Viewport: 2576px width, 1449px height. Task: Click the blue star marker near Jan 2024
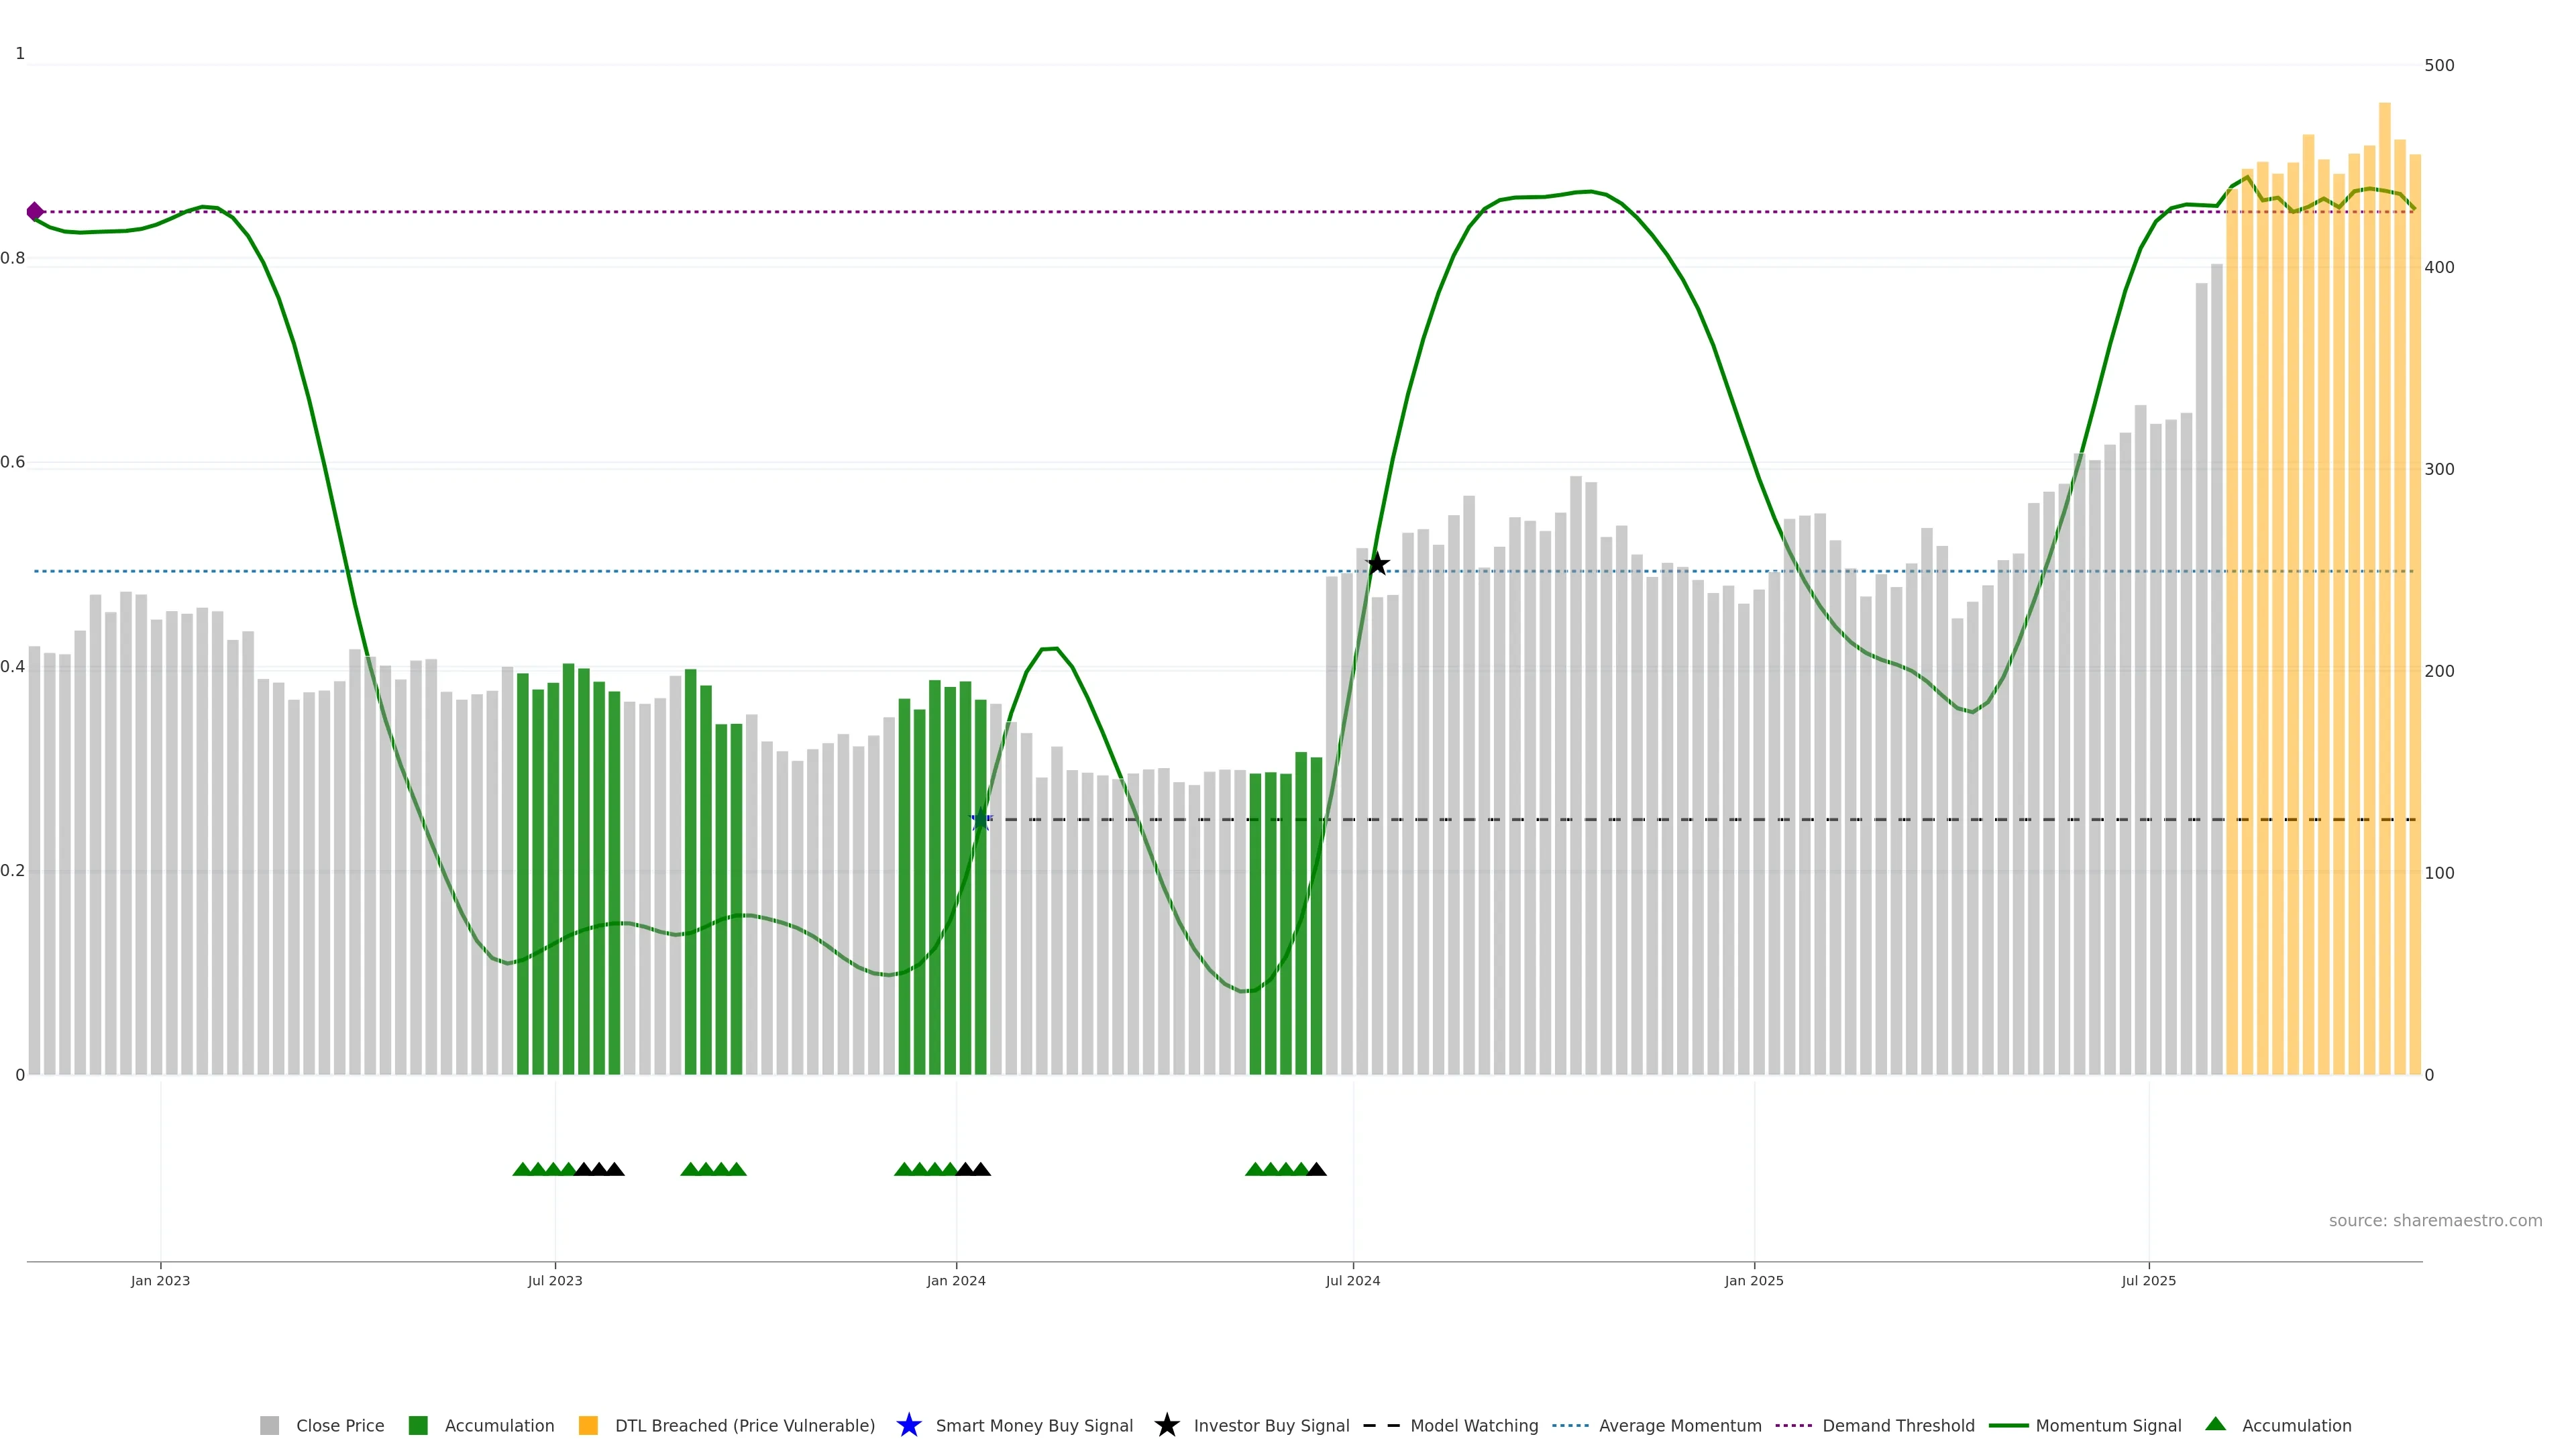click(x=981, y=820)
